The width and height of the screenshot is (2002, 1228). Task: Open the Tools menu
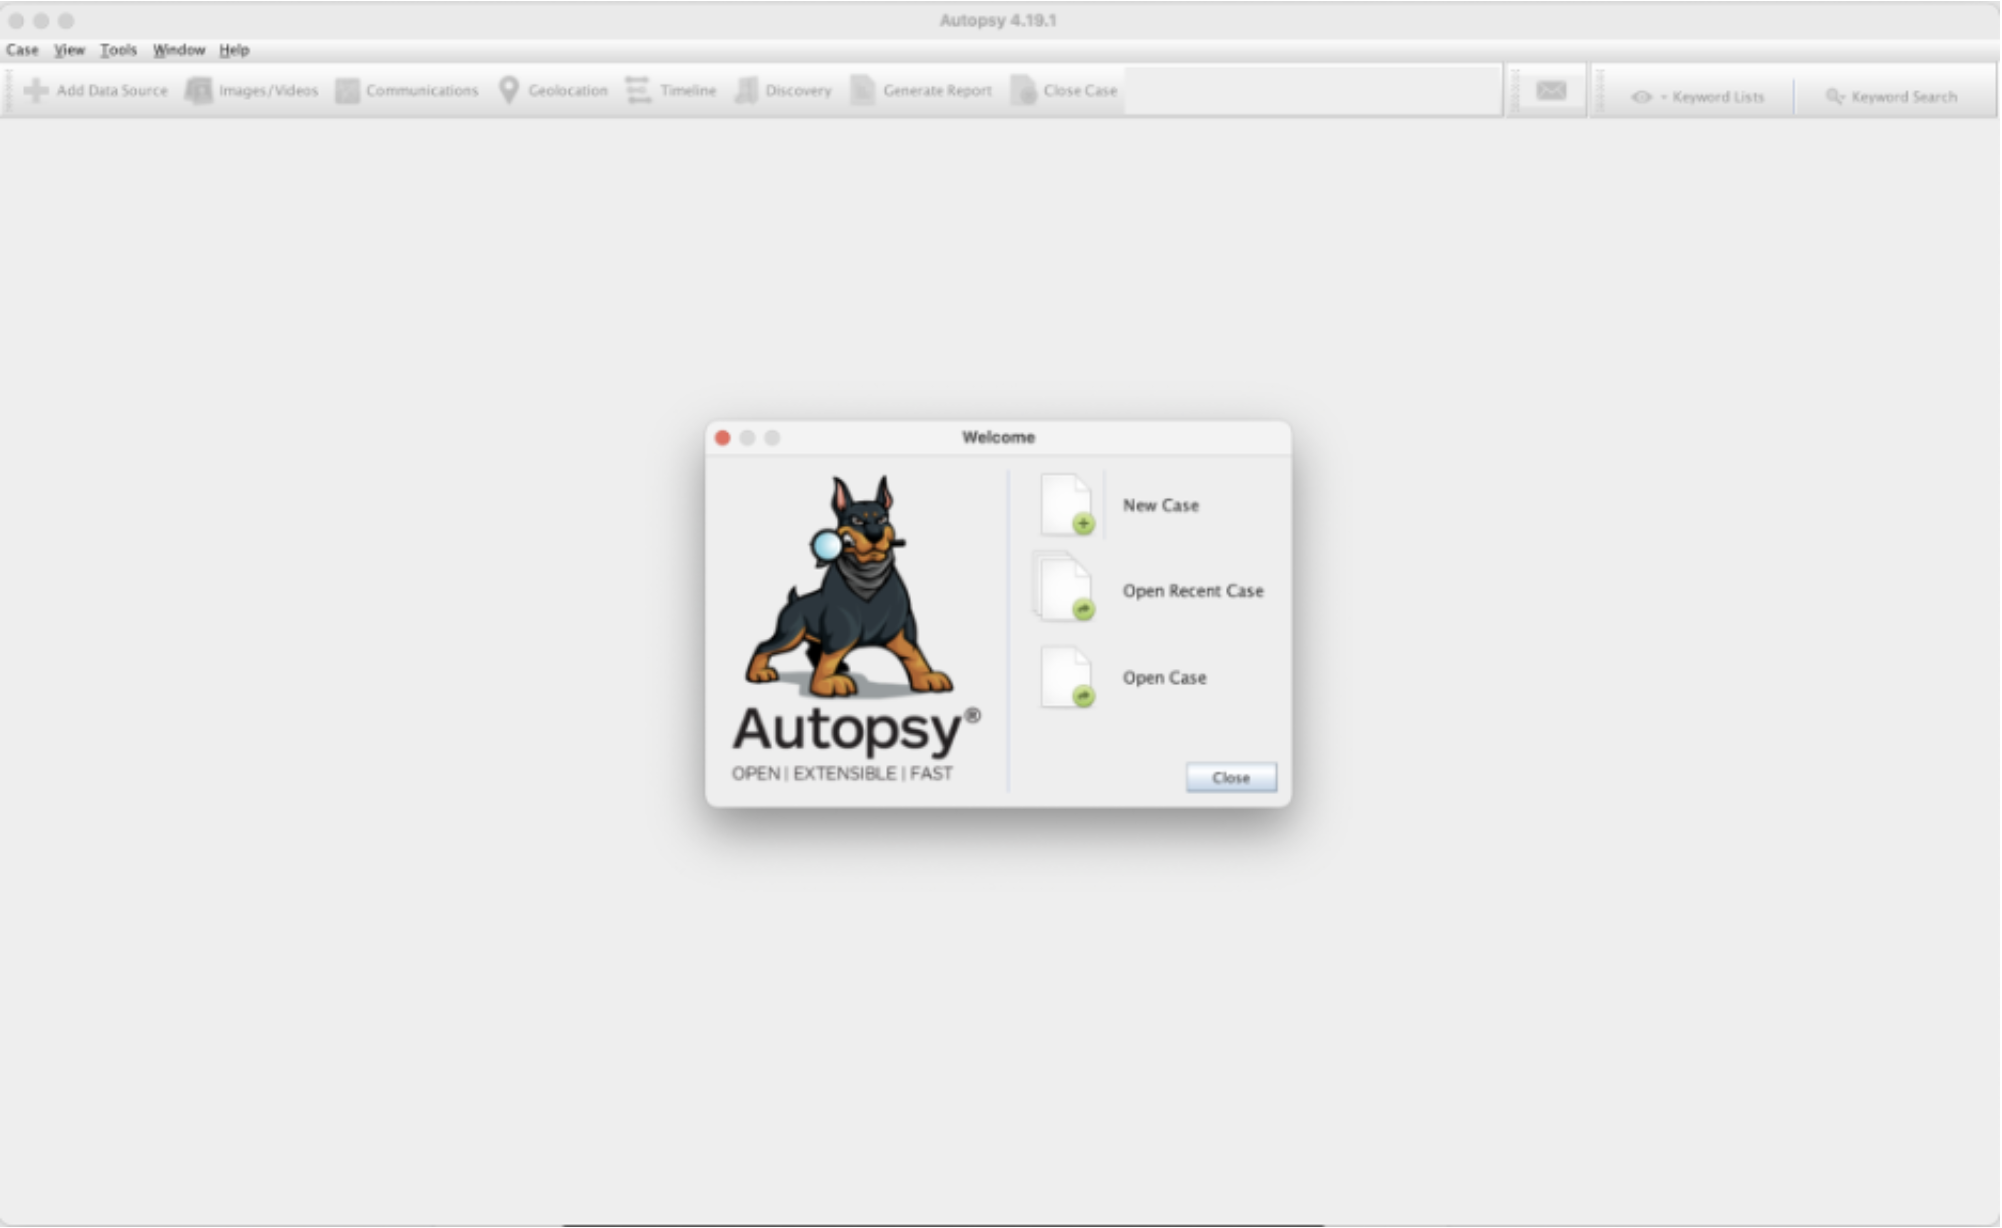tap(120, 49)
